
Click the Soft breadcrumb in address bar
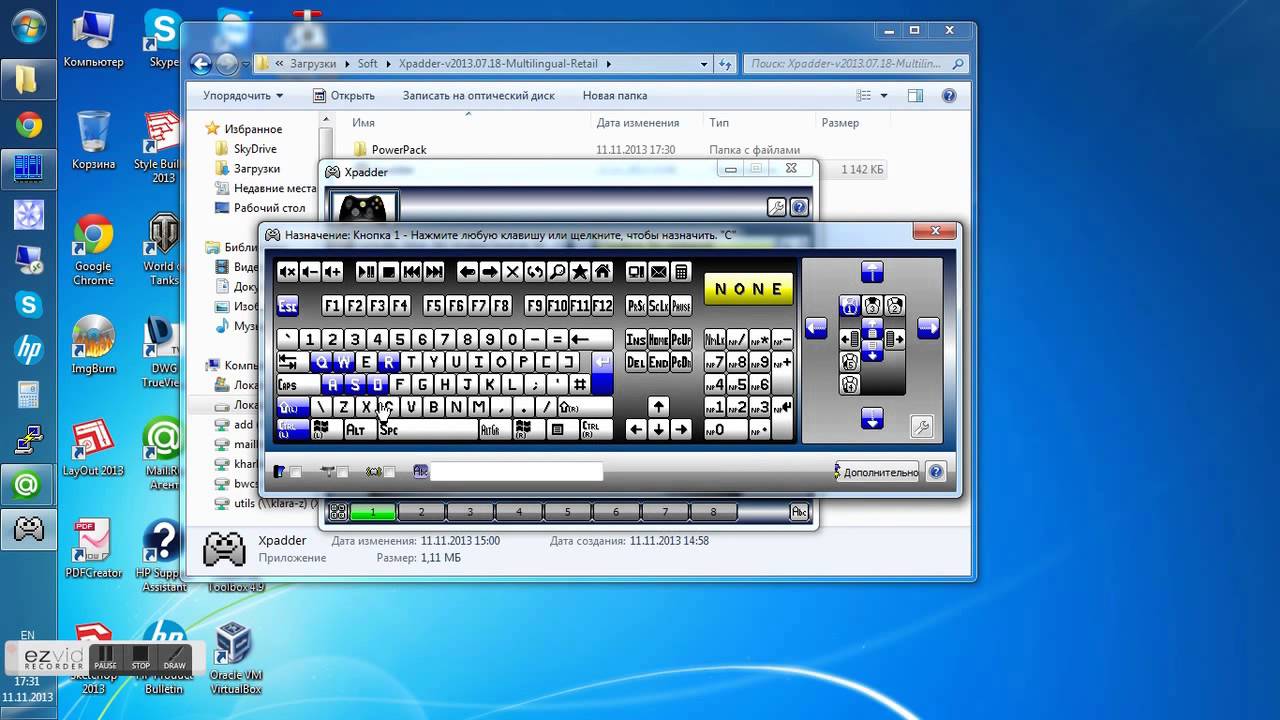[368, 64]
